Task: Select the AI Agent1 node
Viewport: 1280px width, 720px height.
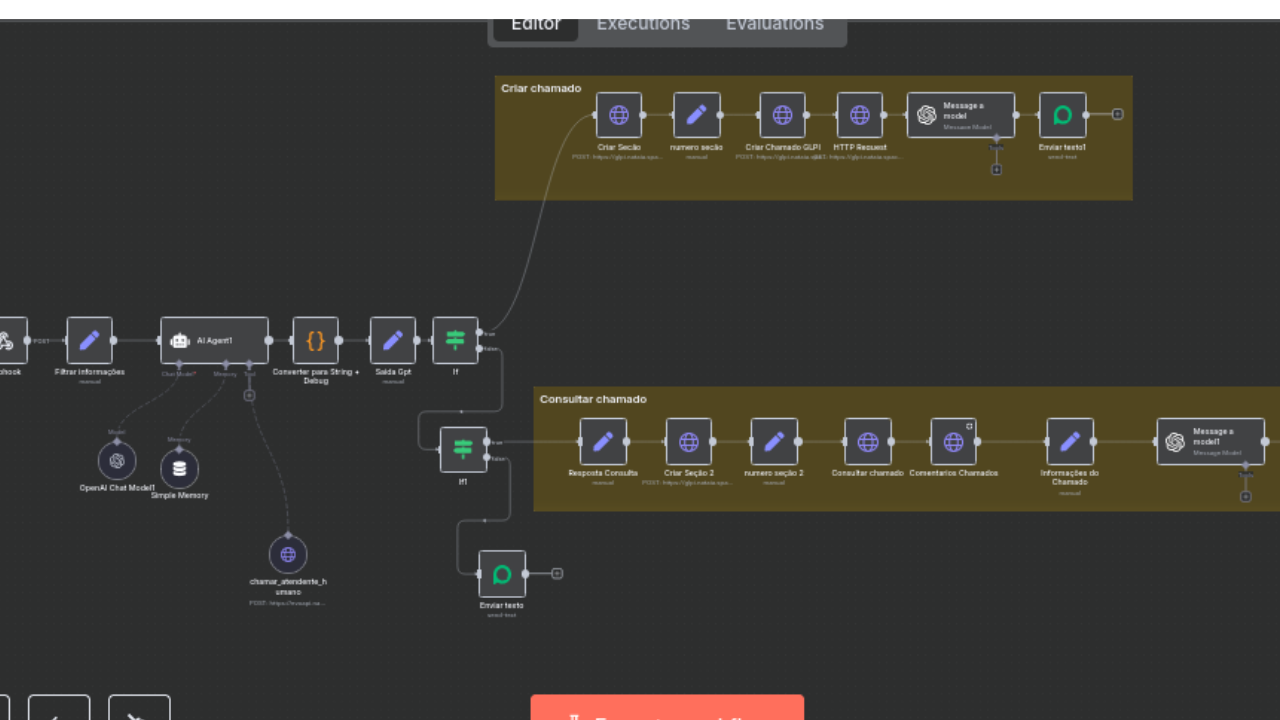Action: pos(214,340)
